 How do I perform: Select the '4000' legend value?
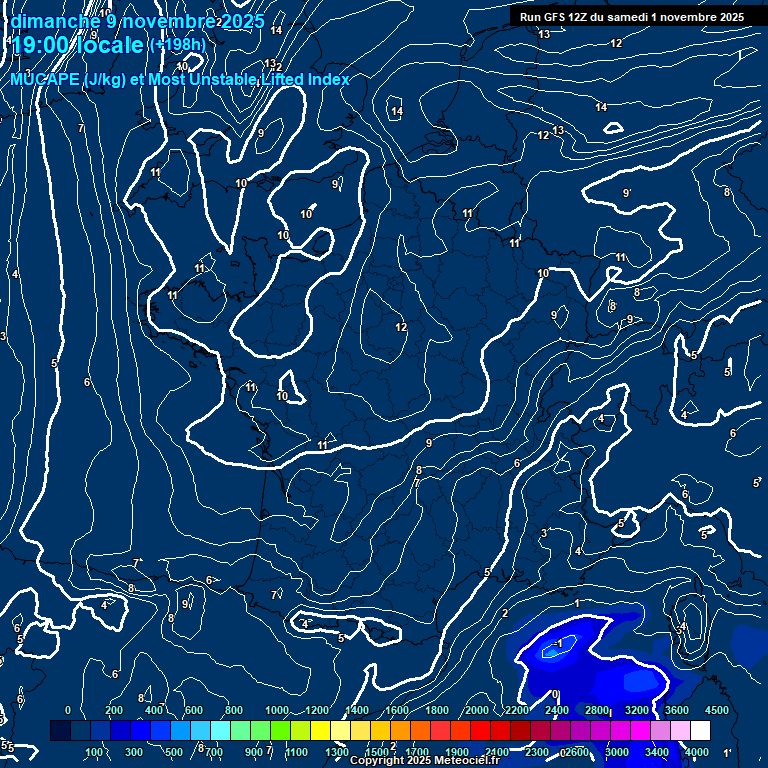click(x=696, y=752)
